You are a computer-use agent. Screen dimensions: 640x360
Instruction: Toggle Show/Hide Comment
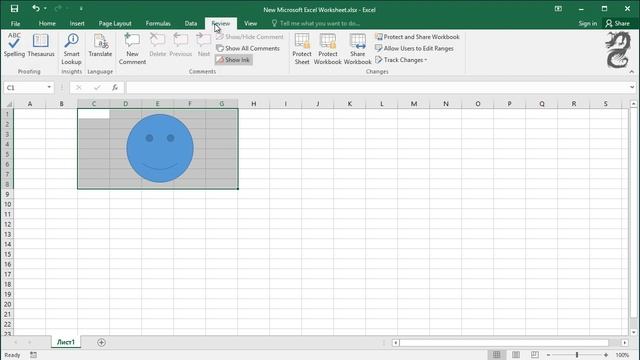[249, 37]
